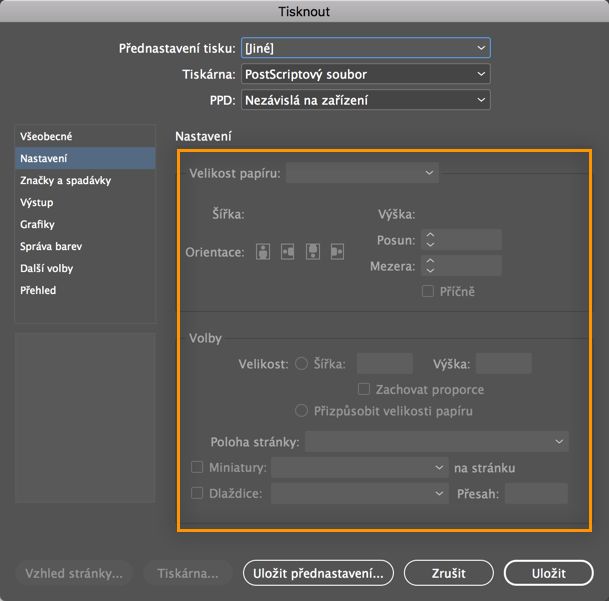Select the landscape orientation icon
609x601 pixels.
[288, 252]
